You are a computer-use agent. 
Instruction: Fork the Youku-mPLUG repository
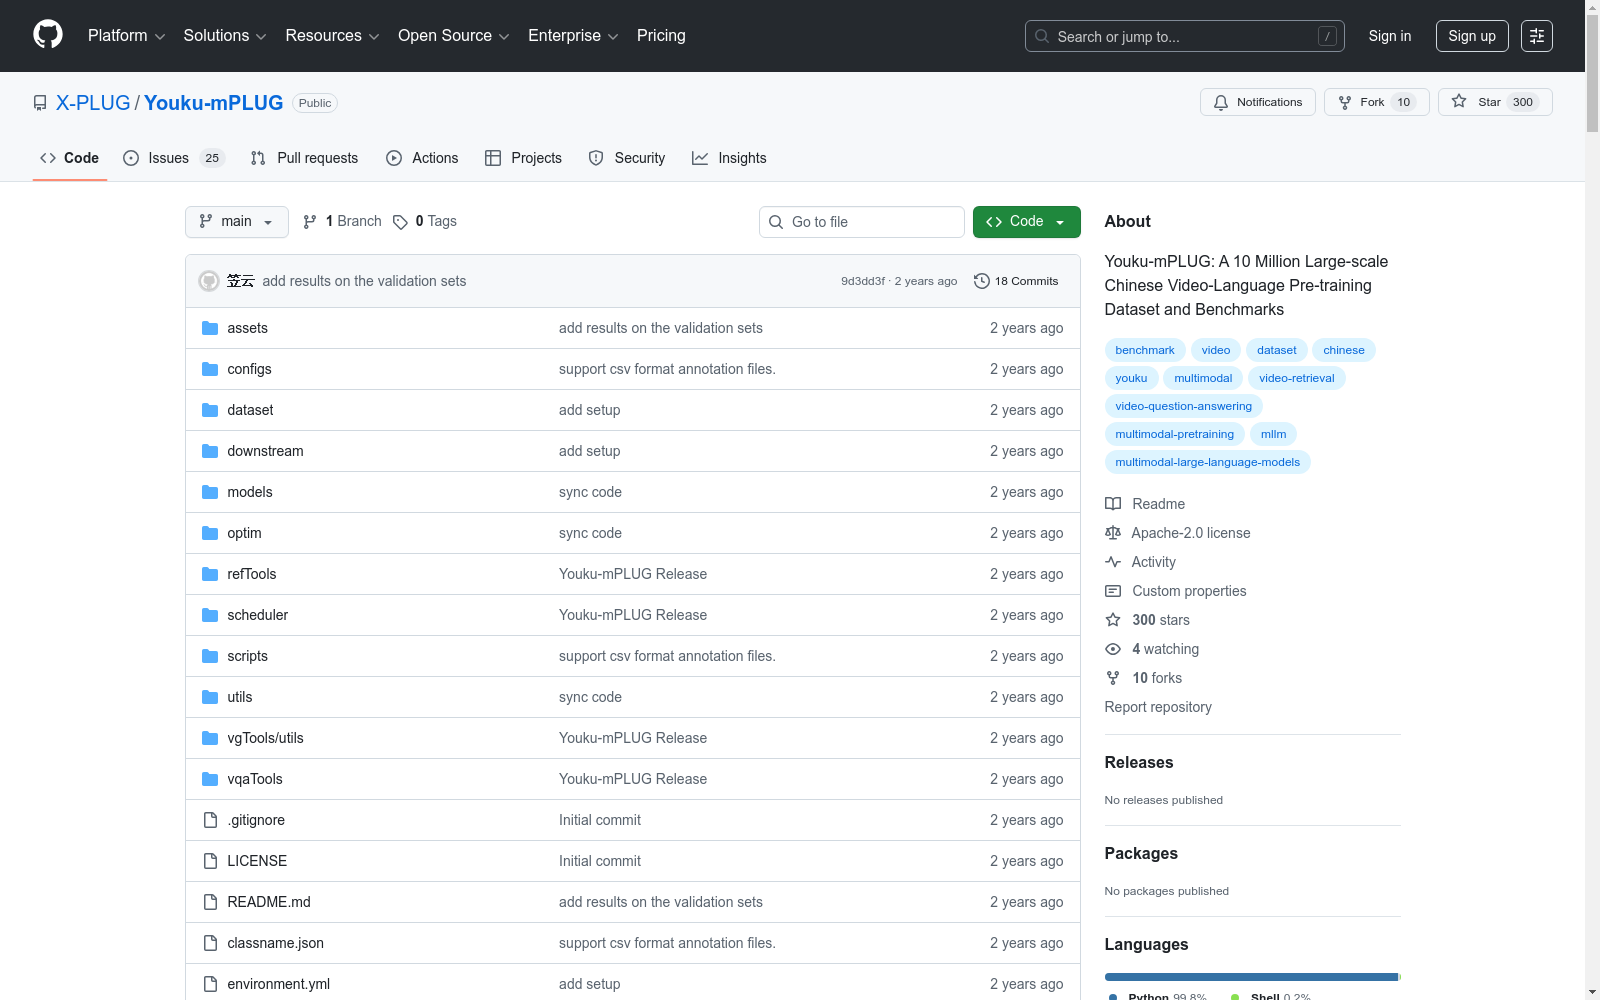click(x=1377, y=102)
